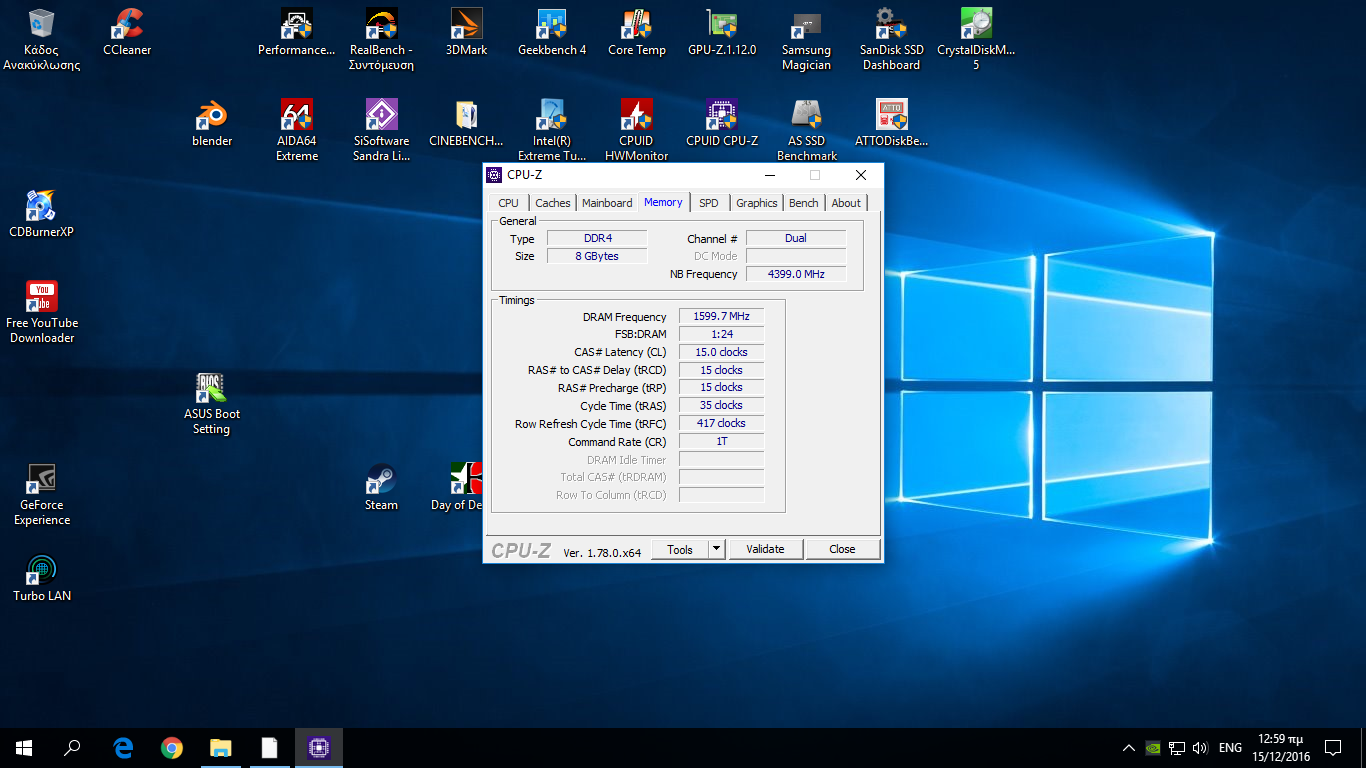Click the DDR4 memory type field

pos(597,238)
